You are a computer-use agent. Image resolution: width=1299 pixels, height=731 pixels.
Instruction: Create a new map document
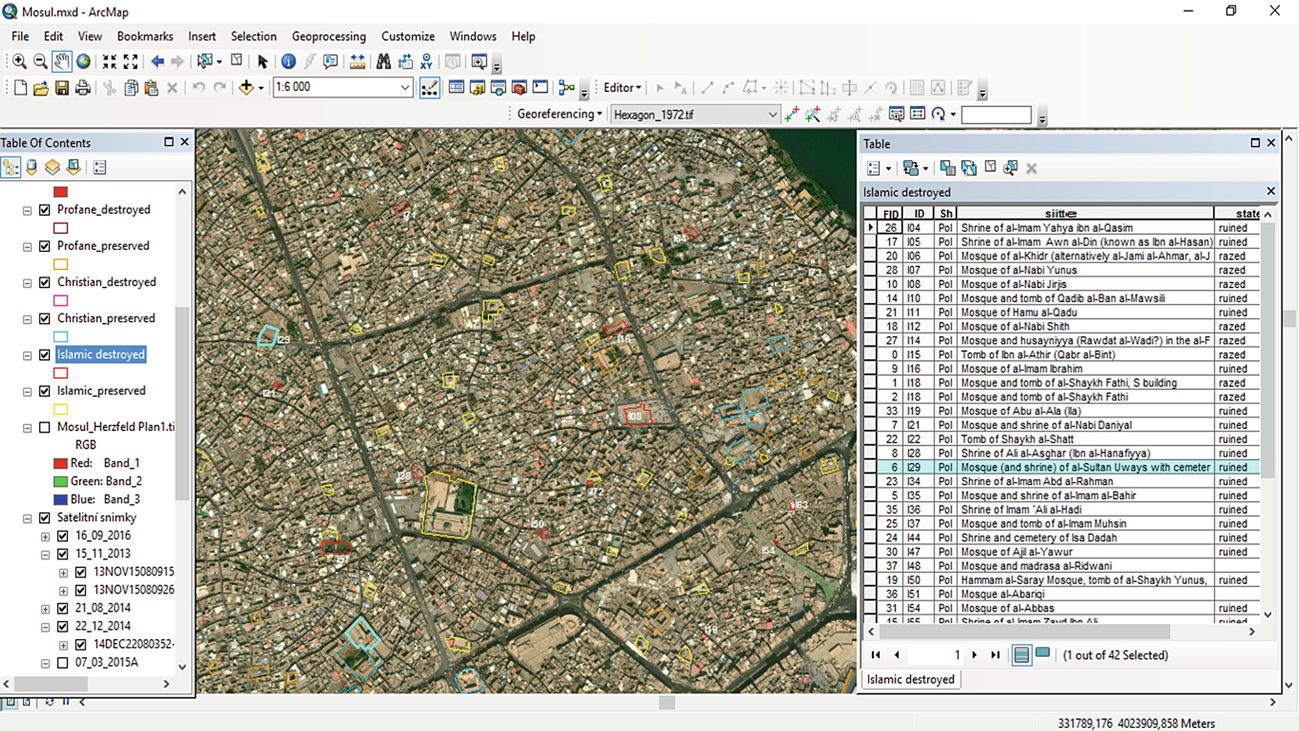[20, 88]
